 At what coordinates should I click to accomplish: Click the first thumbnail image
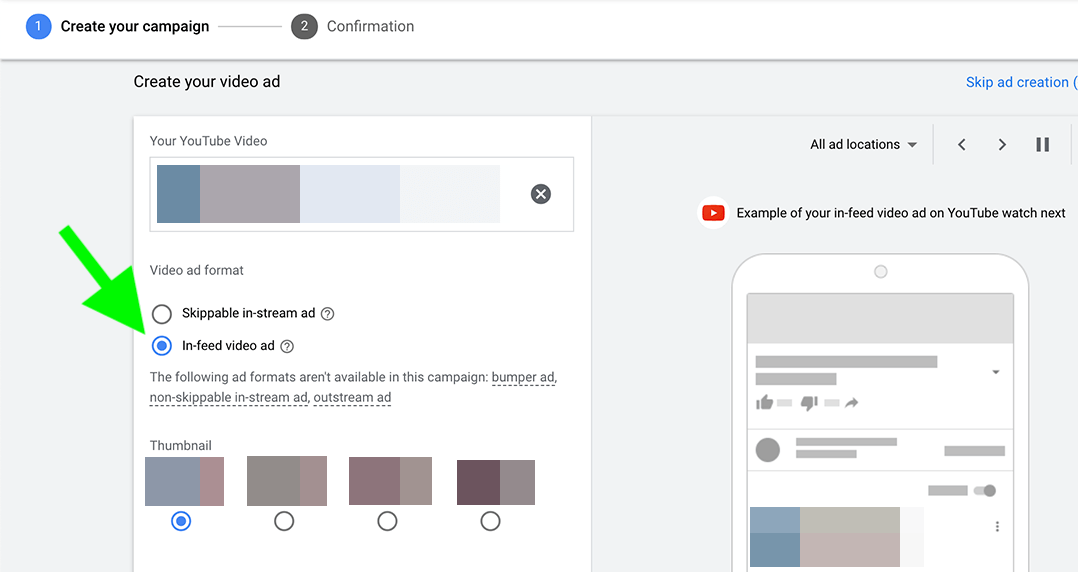[x=184, y=481]
